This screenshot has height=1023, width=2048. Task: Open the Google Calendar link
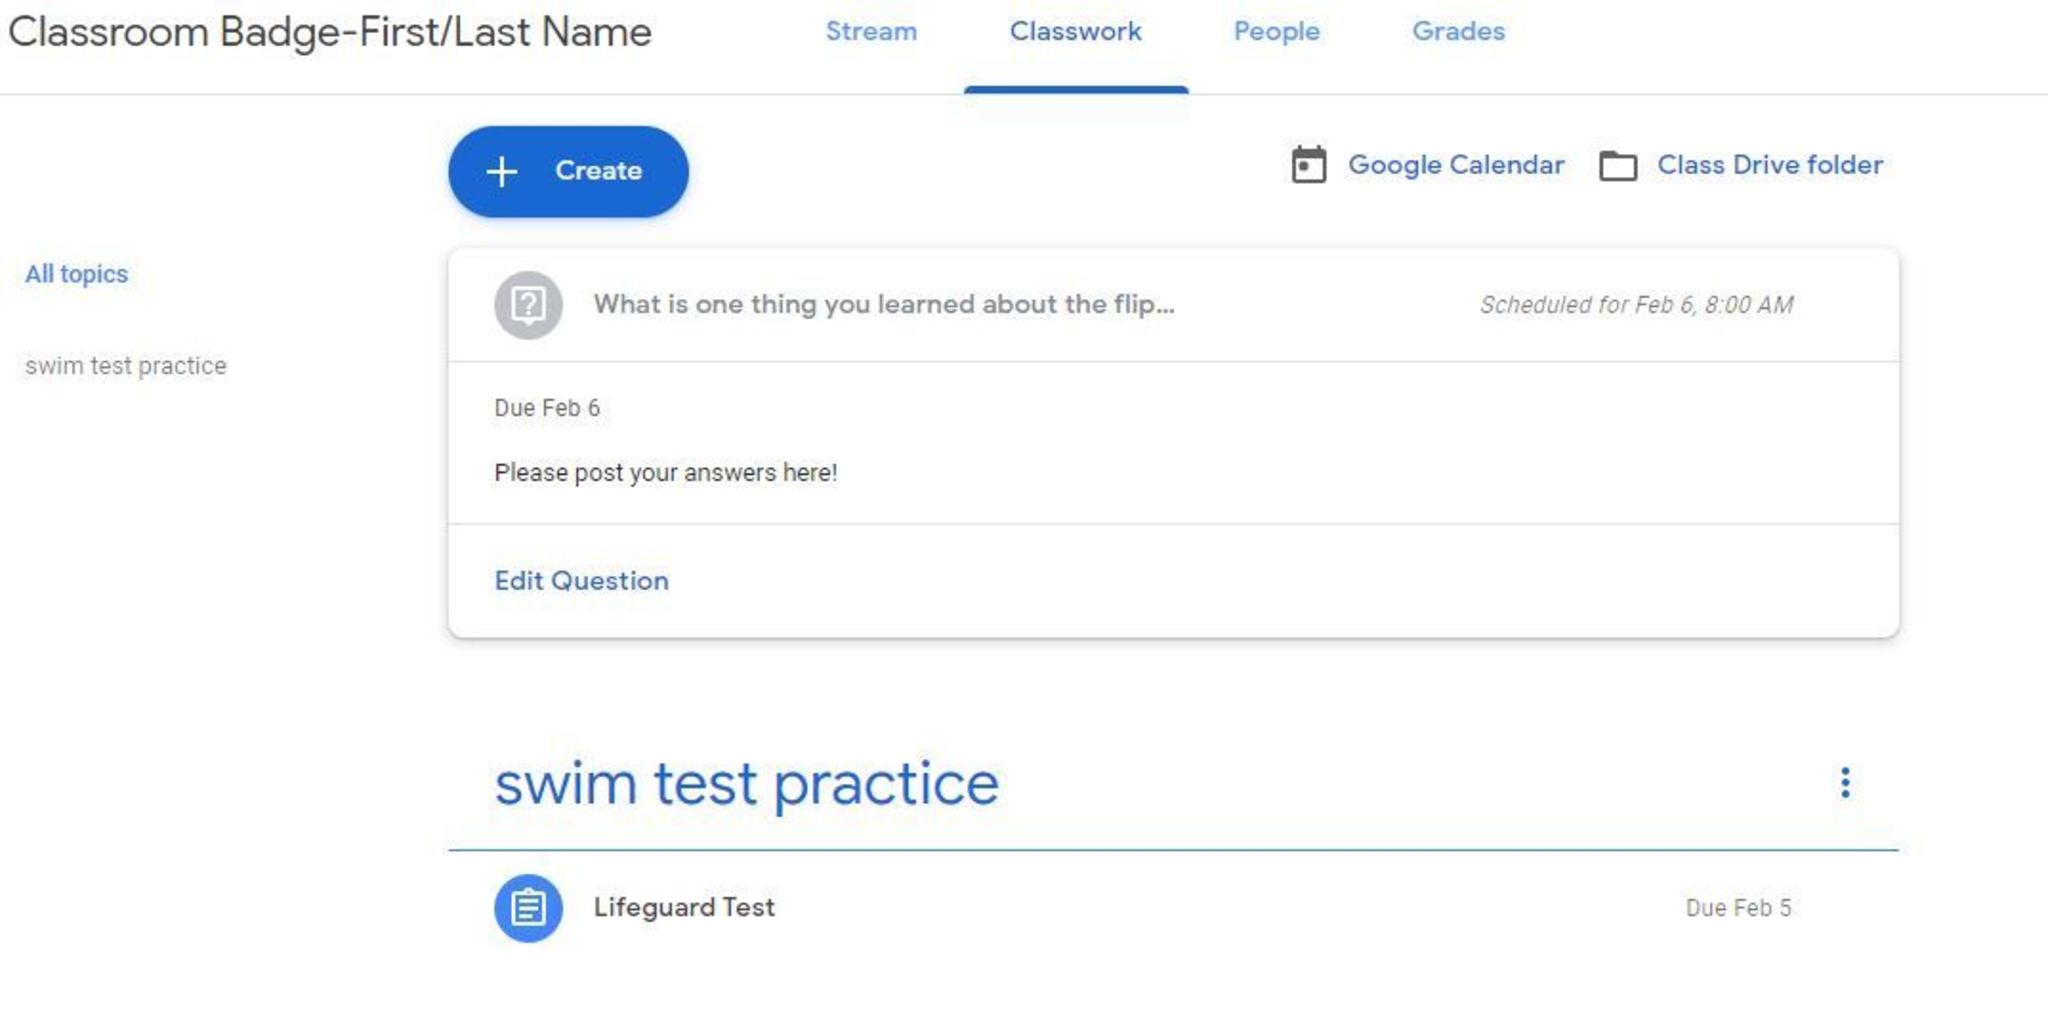1455,165
